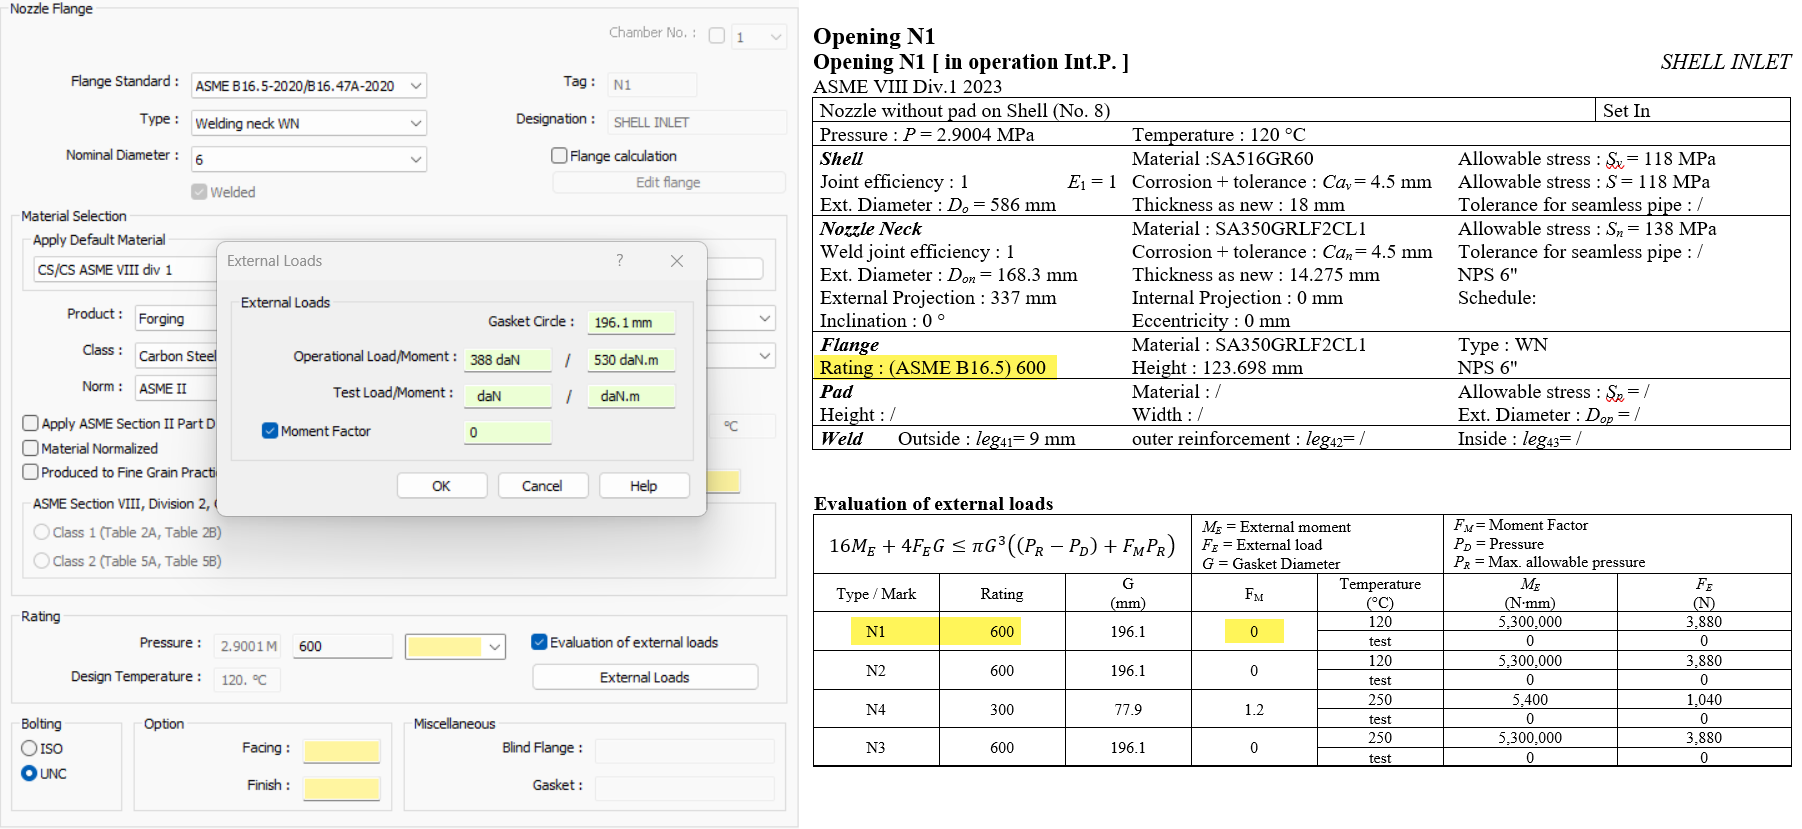Click the External Loads button
1802x829 pixels.
[645, 677]
